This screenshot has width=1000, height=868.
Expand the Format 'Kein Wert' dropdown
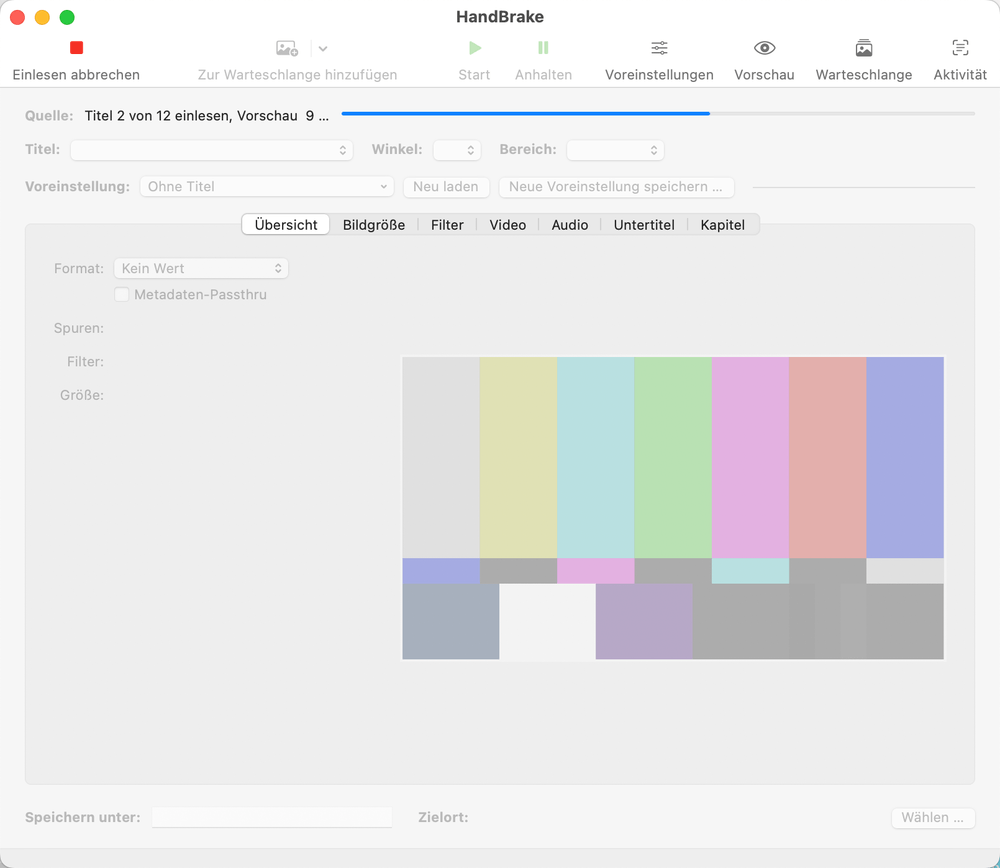[201, 268]
